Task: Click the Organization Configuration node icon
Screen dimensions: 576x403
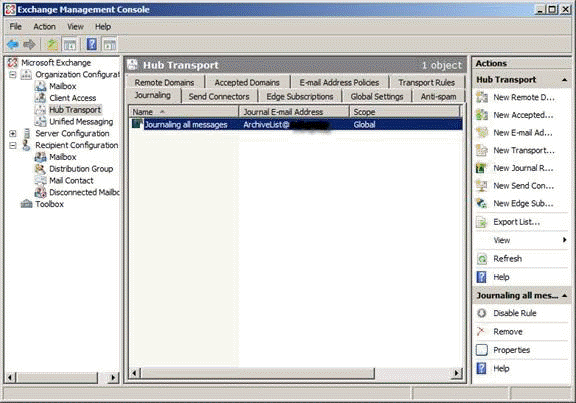Action: point(26,75)
